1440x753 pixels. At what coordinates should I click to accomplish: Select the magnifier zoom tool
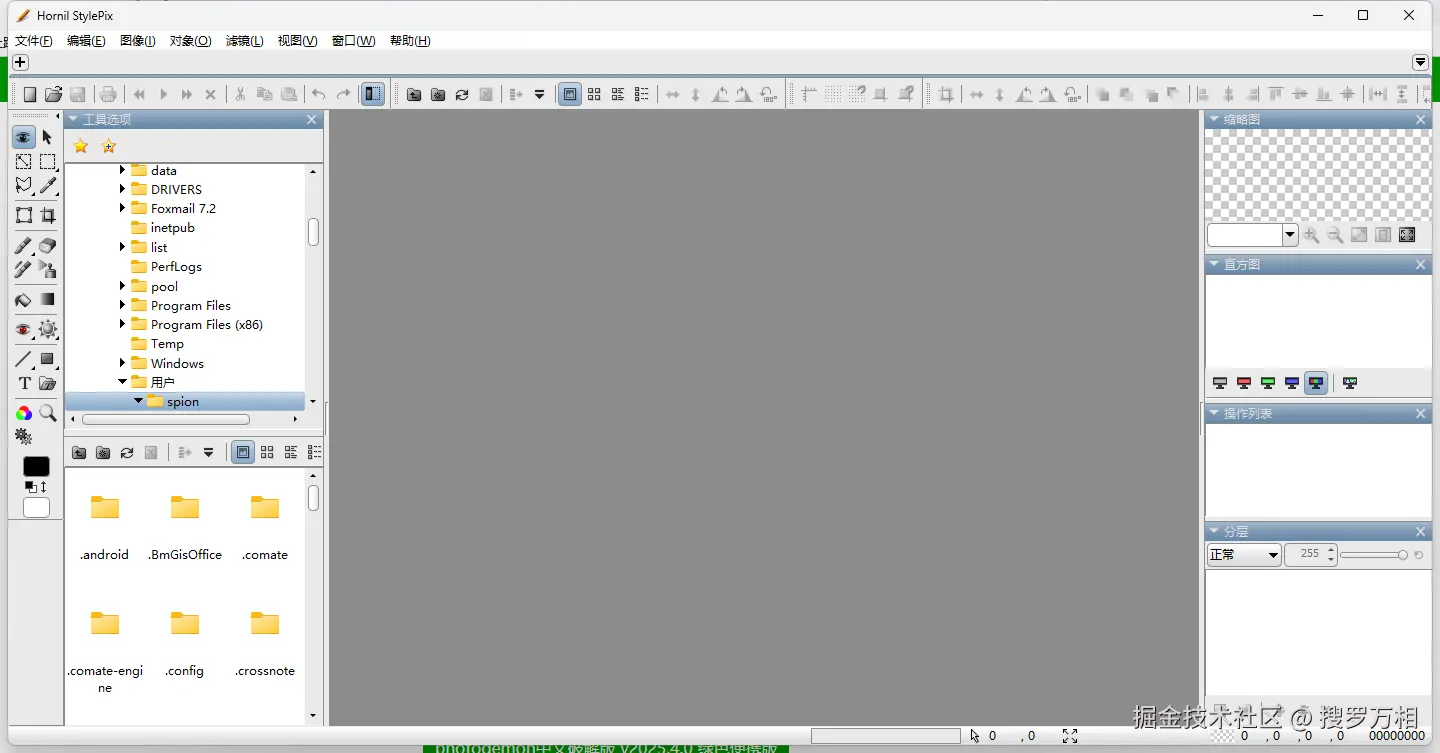point(47,413)
